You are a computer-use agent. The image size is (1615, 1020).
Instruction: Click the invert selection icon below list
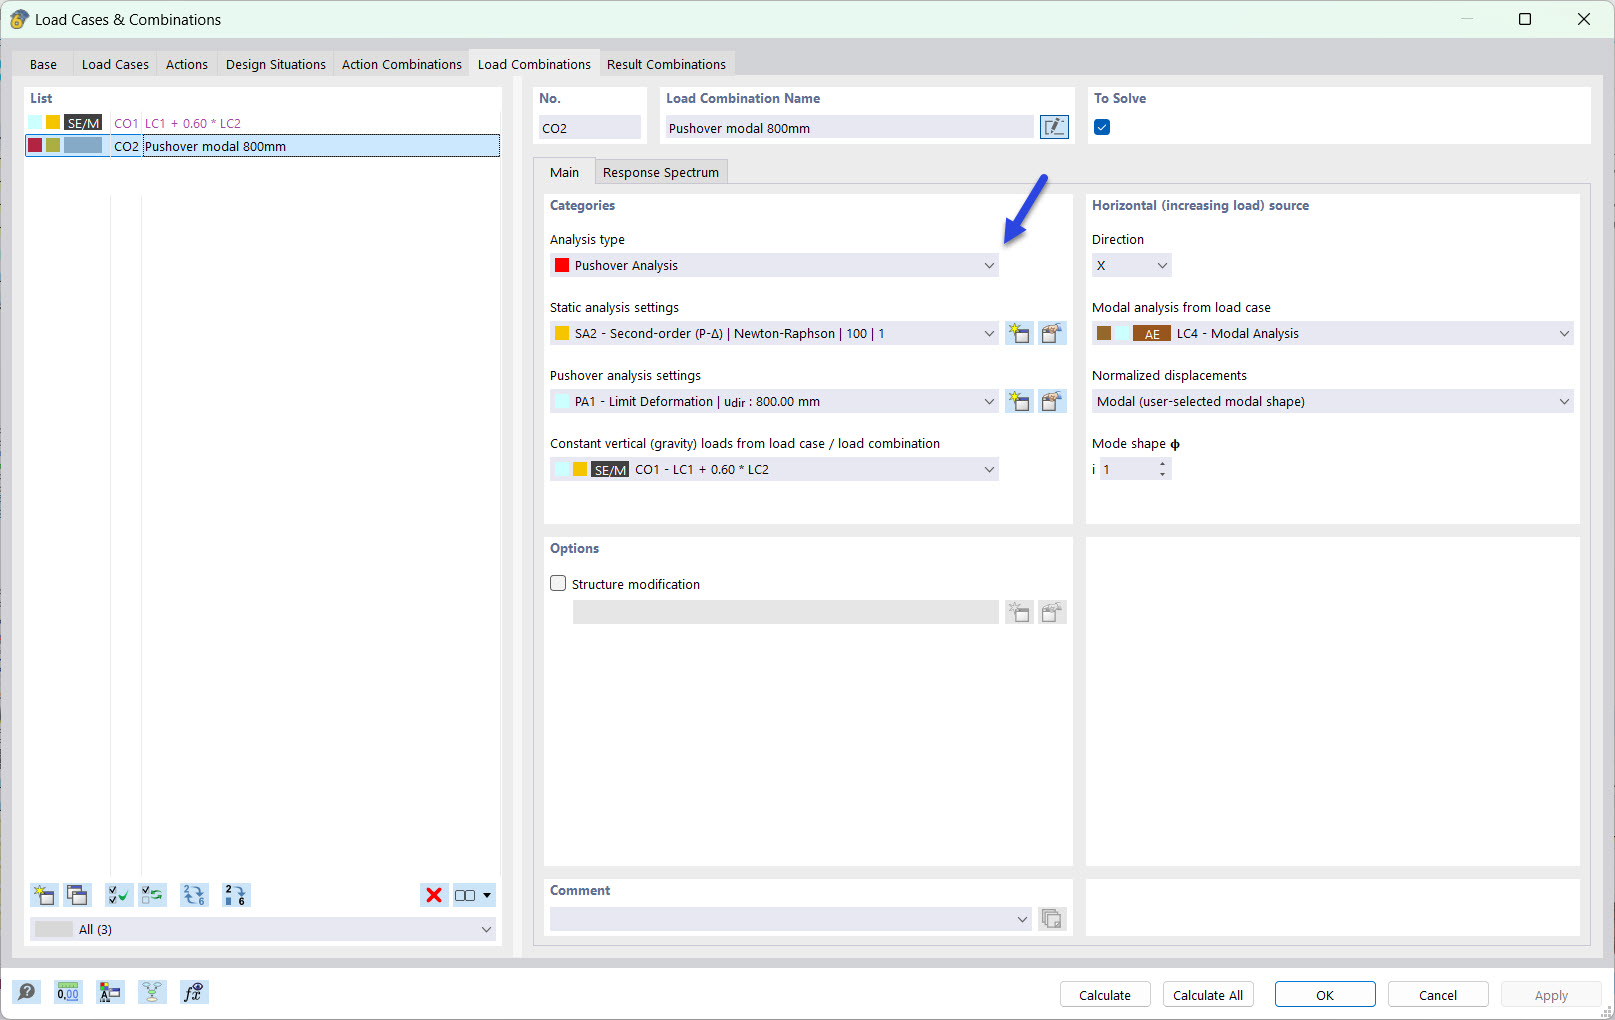coord(152,895)
